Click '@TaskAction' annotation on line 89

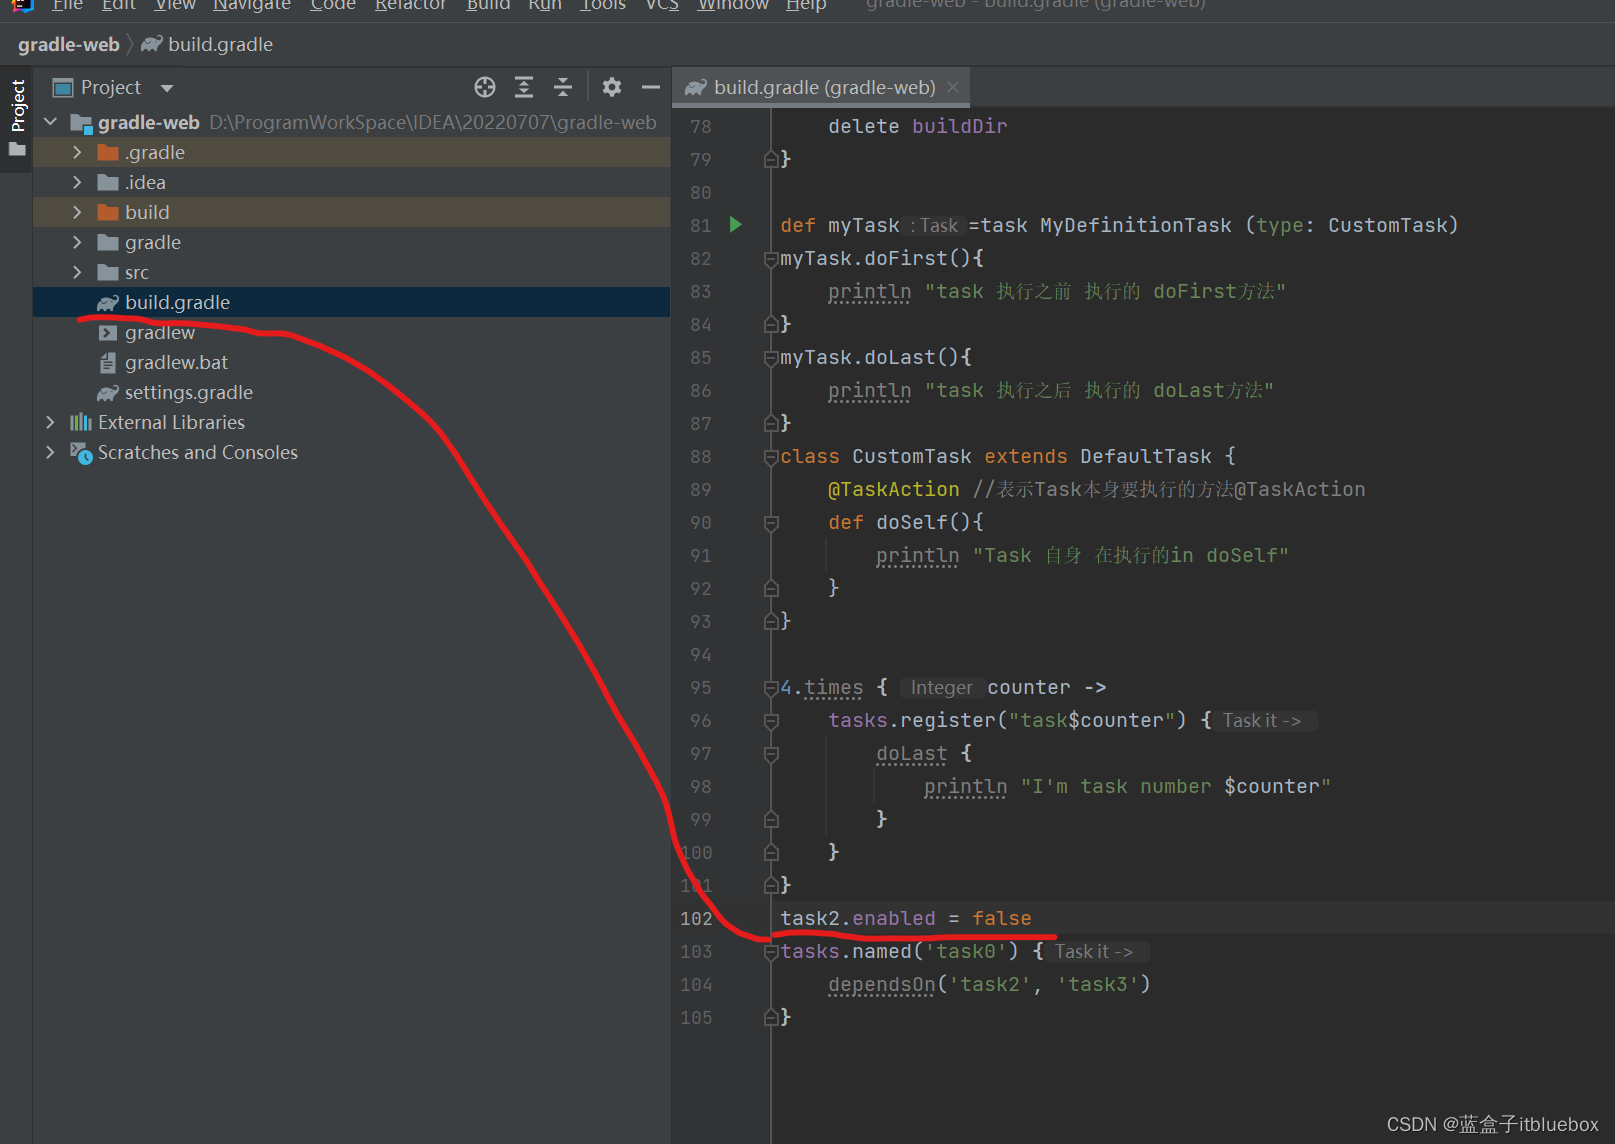pyautogui.click(x=893, y=489)
